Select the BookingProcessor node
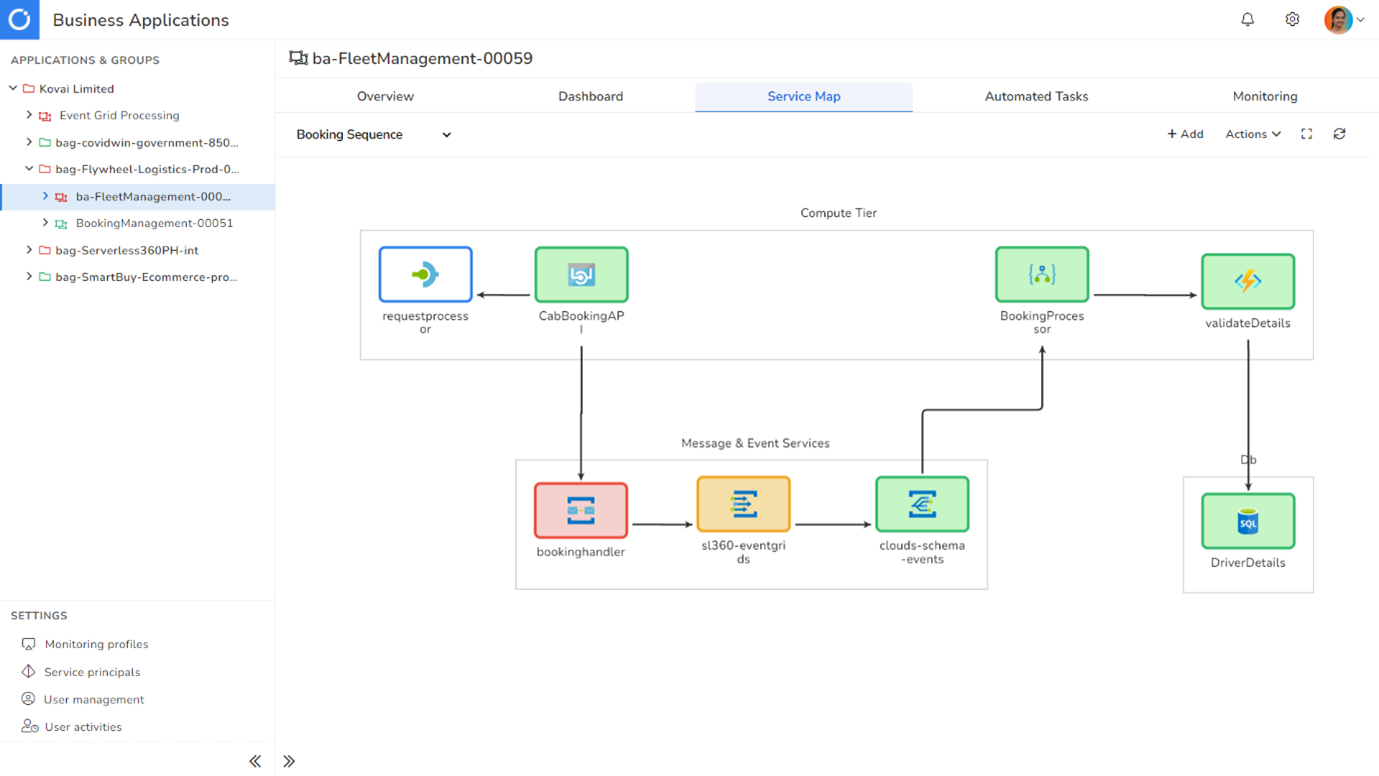Image resolution: width=1379 pixels, height=776 pixels. tap(1042, 274)
